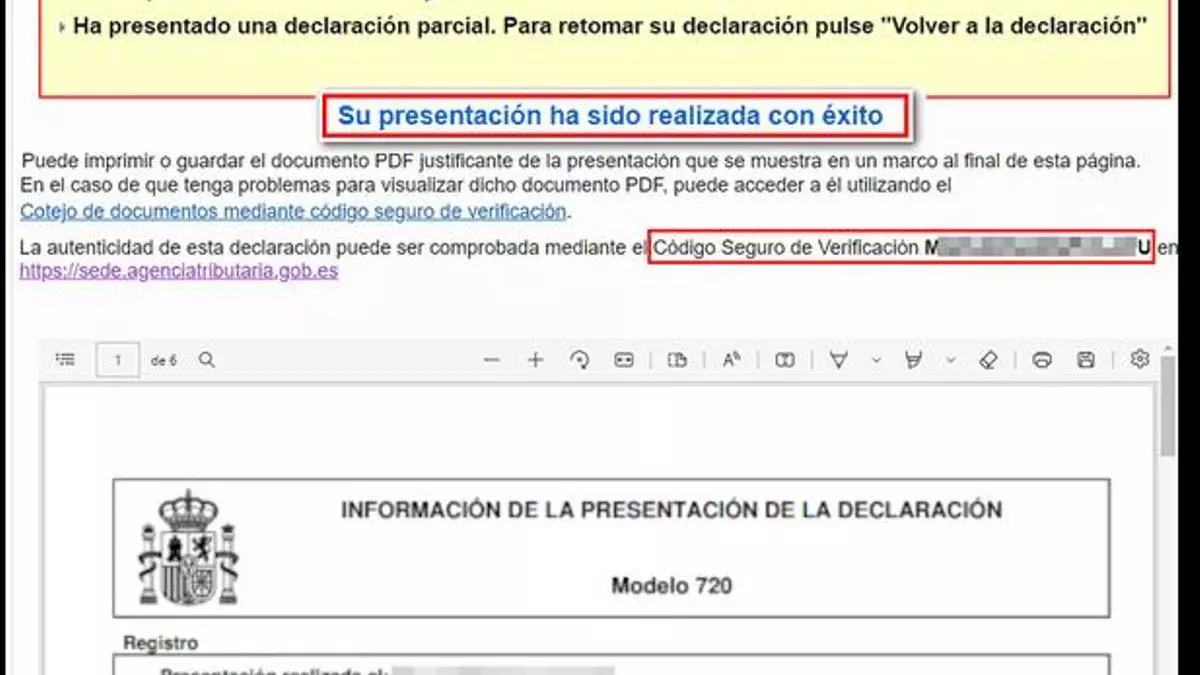Select the eraser tool
This screenshot has height=675, width=1200.
pos(988,360)
